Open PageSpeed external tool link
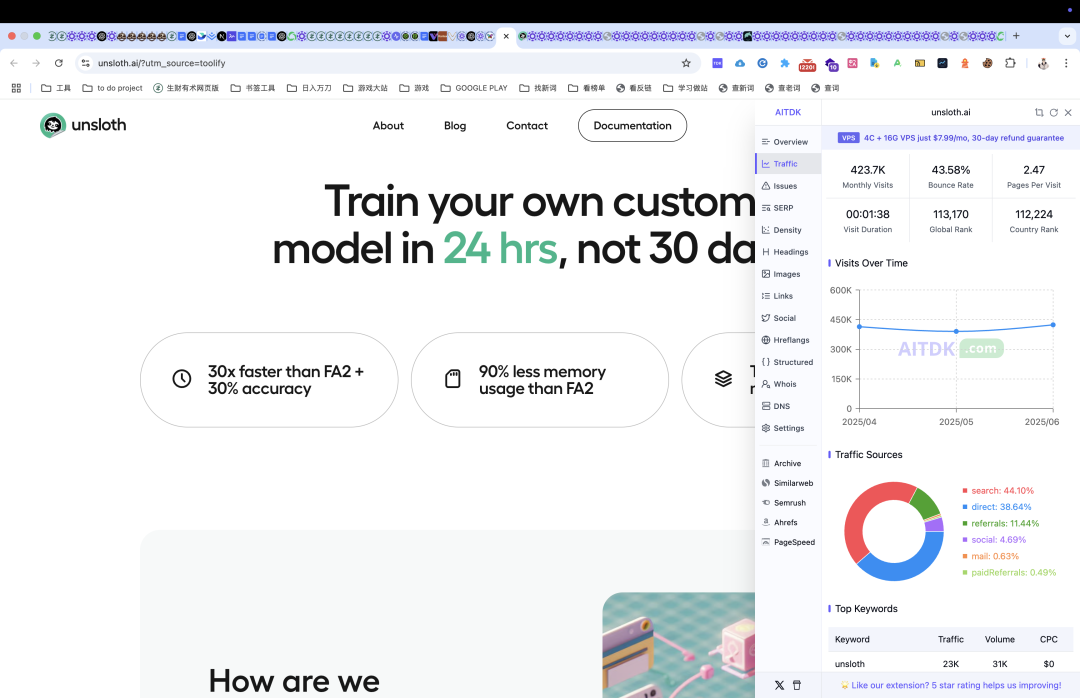1080x698 pixels. click(x=787, y=542)
